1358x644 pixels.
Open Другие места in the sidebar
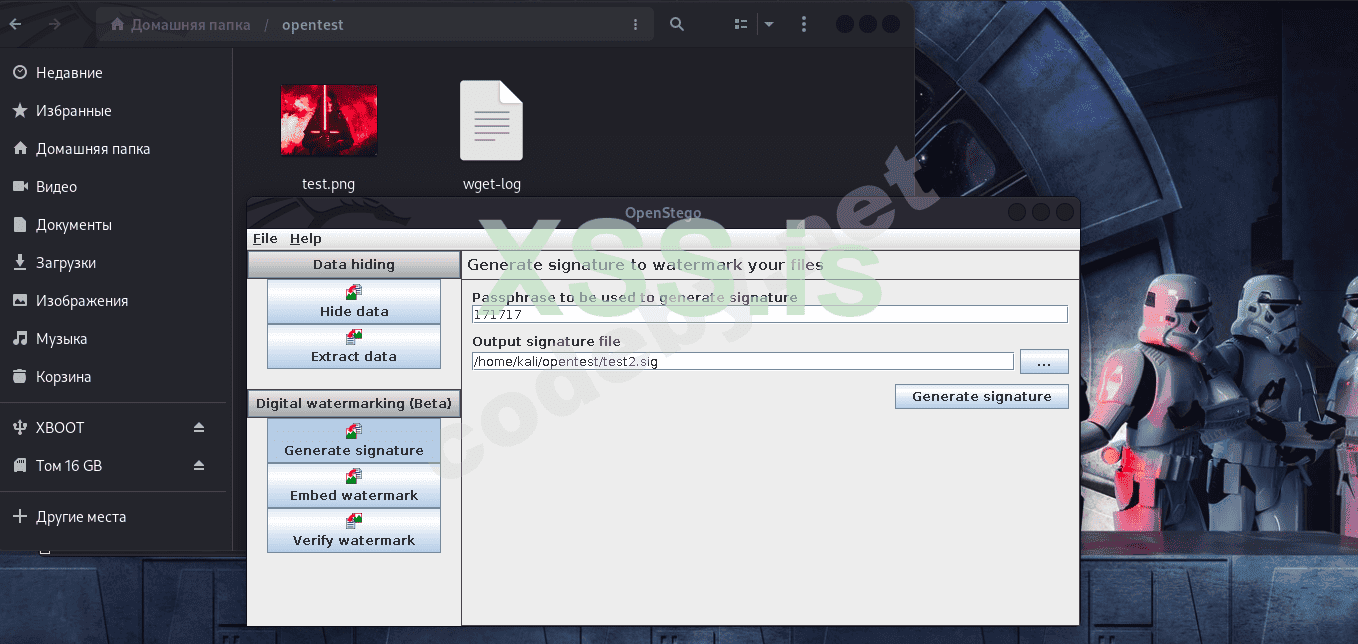[116, 517]
